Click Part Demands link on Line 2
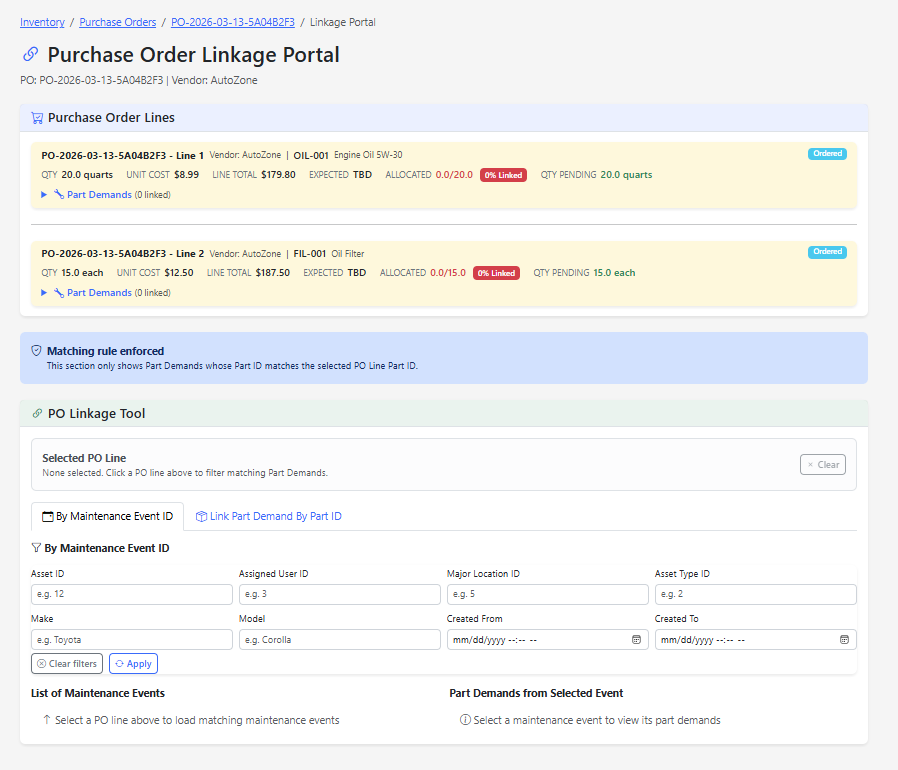Screen dimensions: 898x770 tap(99, 293)
